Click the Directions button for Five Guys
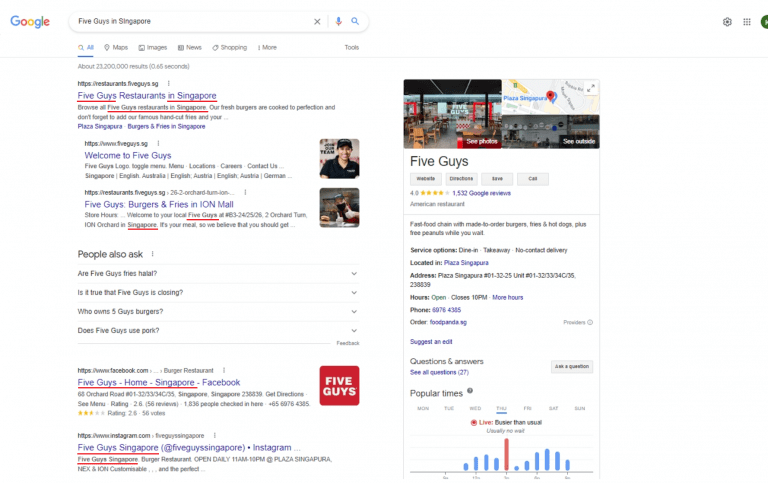Viewport: 768px width, 483px height. point(460,178)
